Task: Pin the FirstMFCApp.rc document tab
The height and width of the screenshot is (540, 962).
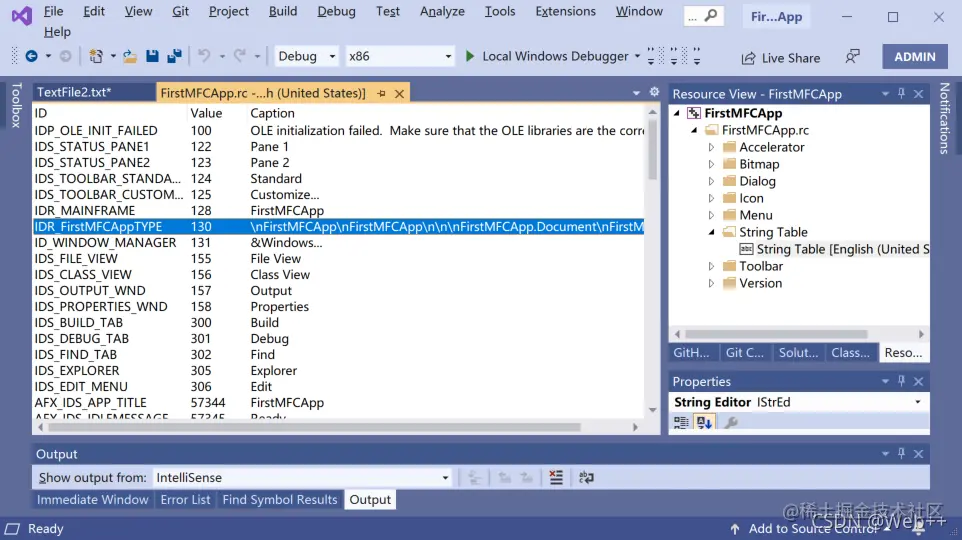Action: tap(382, 93)
